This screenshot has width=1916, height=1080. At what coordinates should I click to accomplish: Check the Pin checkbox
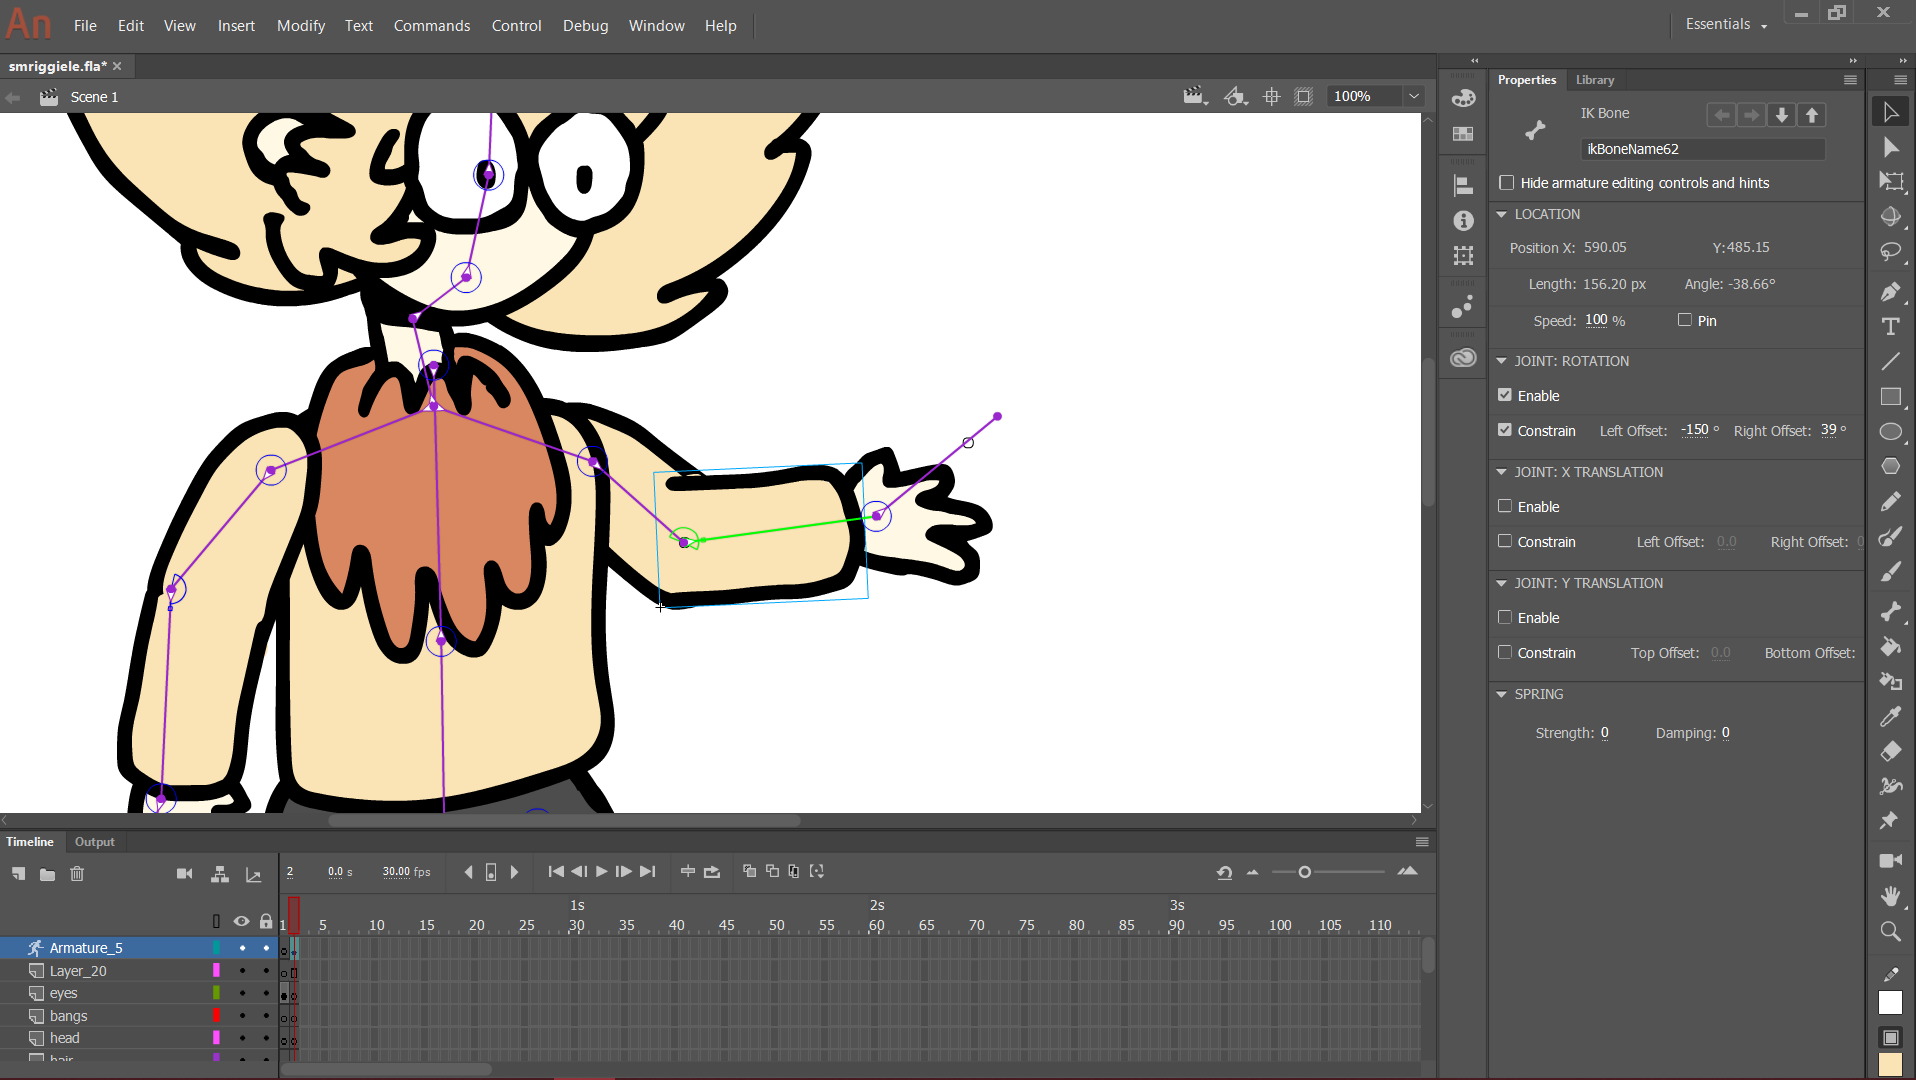(x=1685, y=320)
